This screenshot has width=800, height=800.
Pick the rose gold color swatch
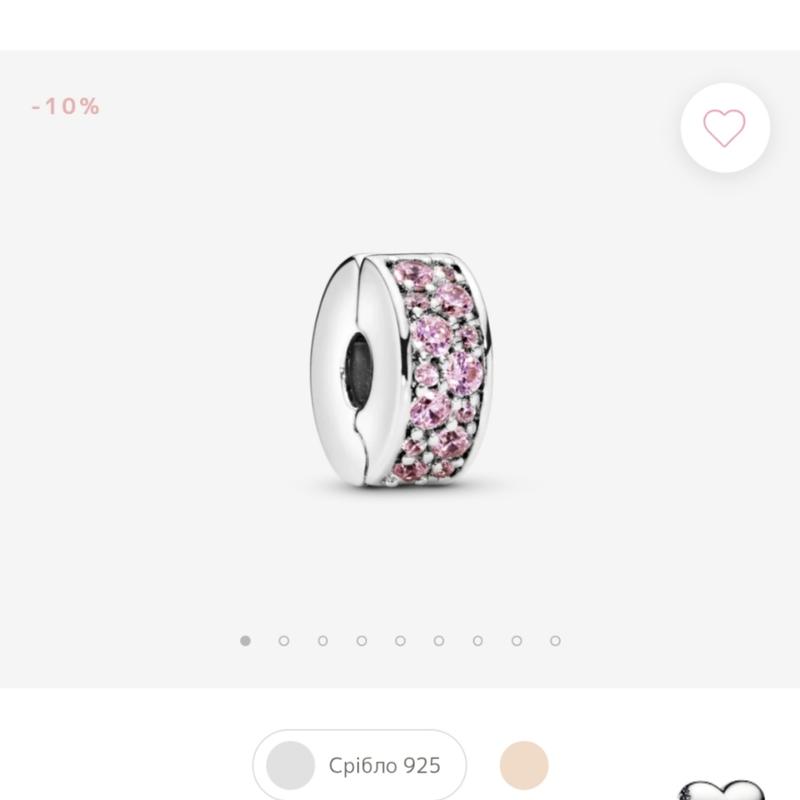[524, 765]
